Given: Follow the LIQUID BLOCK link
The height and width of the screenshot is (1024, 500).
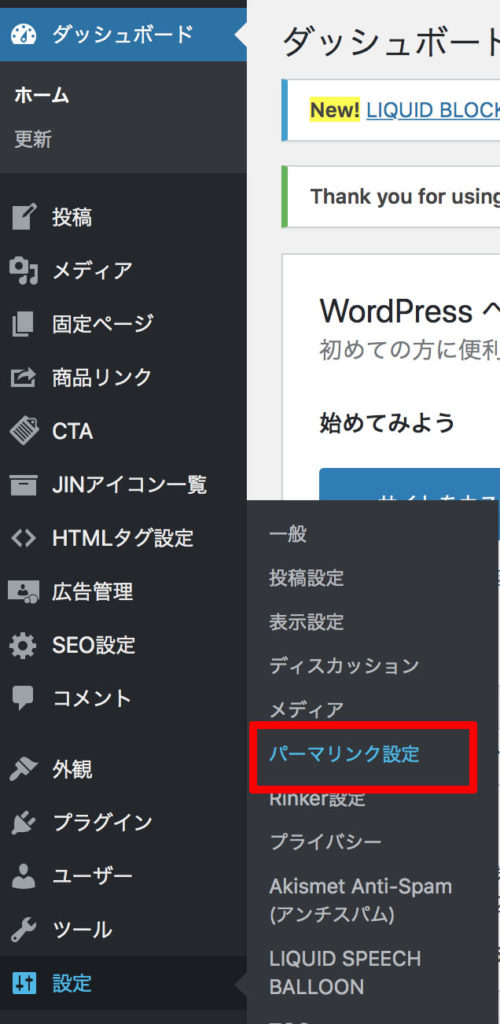Looking at the screenshot, I should (x=433, y=110).
